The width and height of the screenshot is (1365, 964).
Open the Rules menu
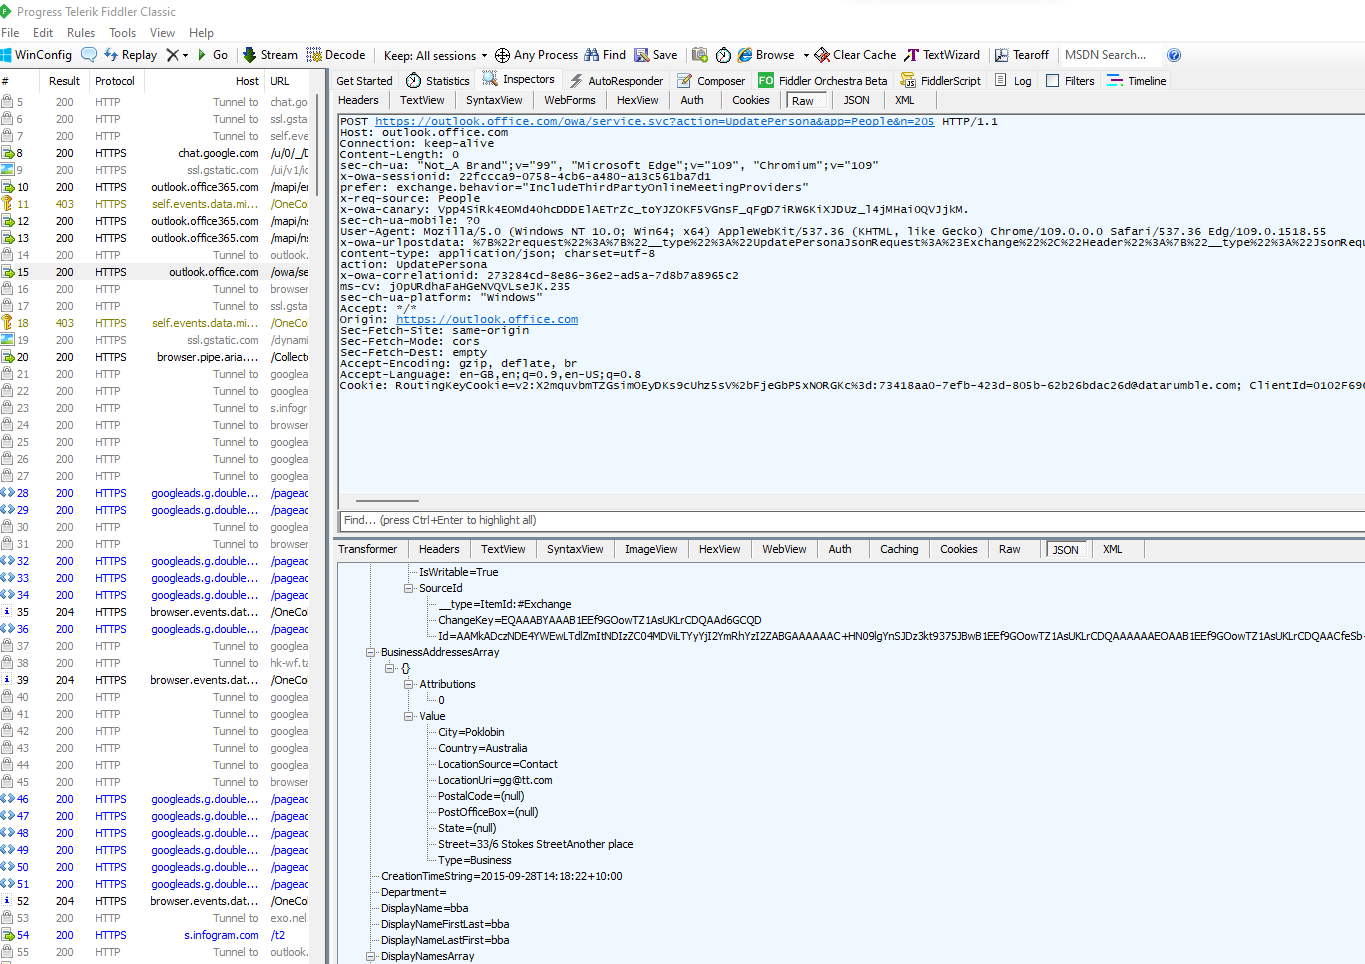(x=81, y=33)
